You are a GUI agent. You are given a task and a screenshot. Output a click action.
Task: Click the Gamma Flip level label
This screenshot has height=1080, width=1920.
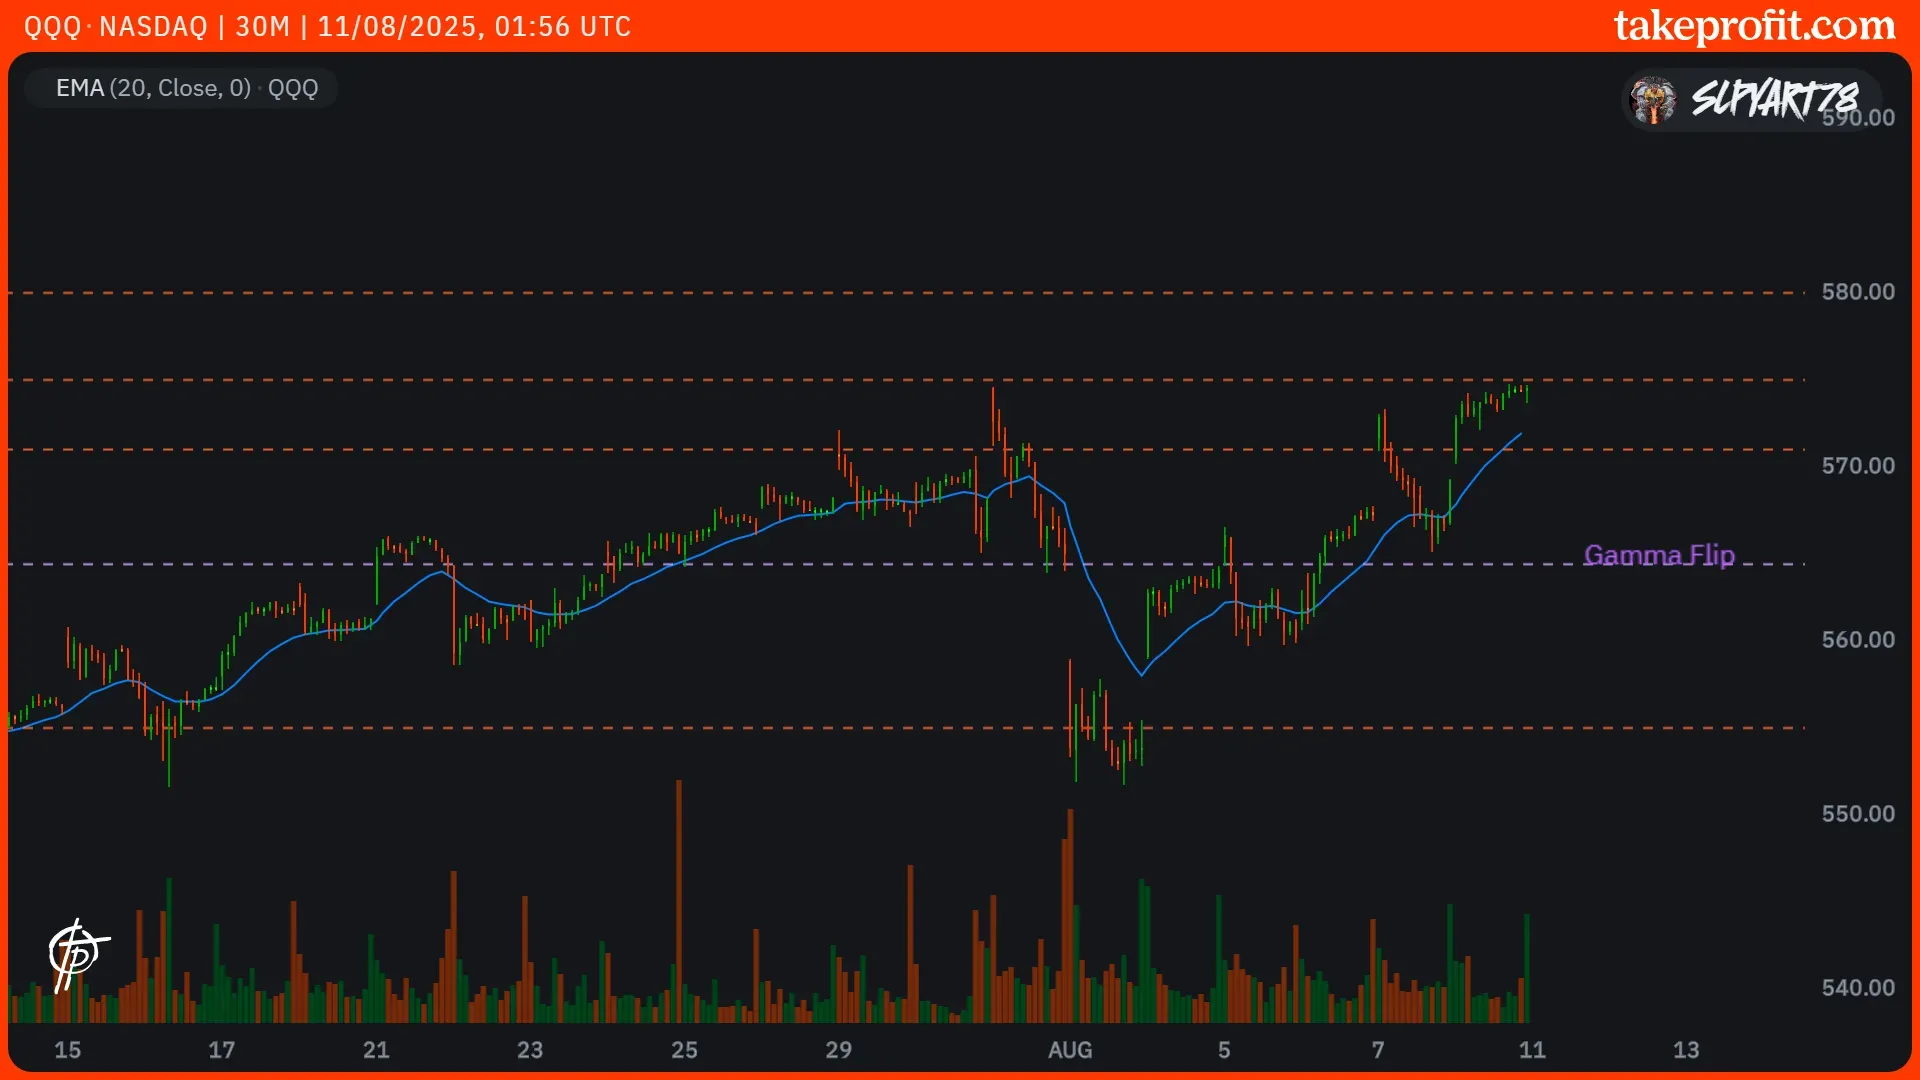1659,555
